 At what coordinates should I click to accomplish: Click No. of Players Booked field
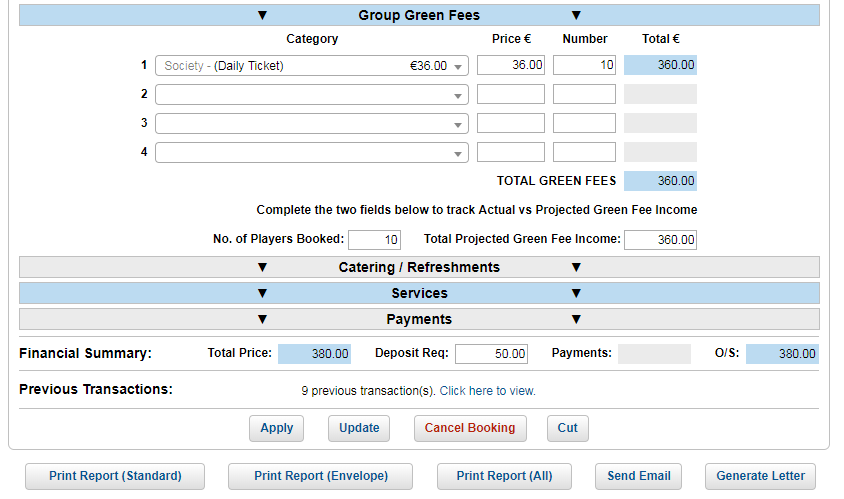tap(375, 240)
